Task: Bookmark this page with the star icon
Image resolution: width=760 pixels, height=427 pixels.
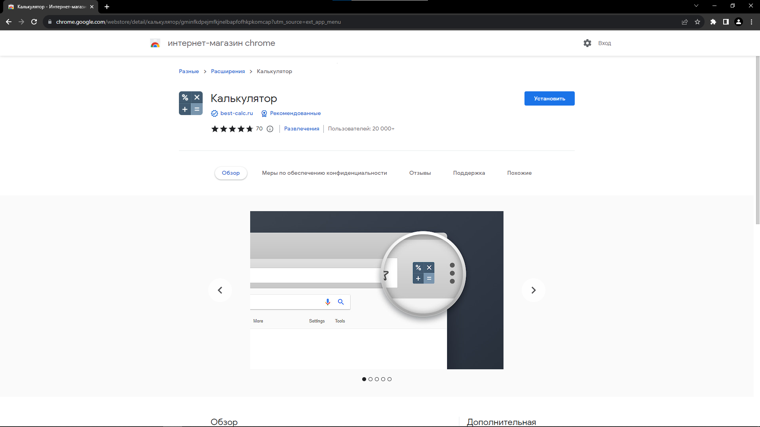Action: pyautogui.click(x=697, y=22)
